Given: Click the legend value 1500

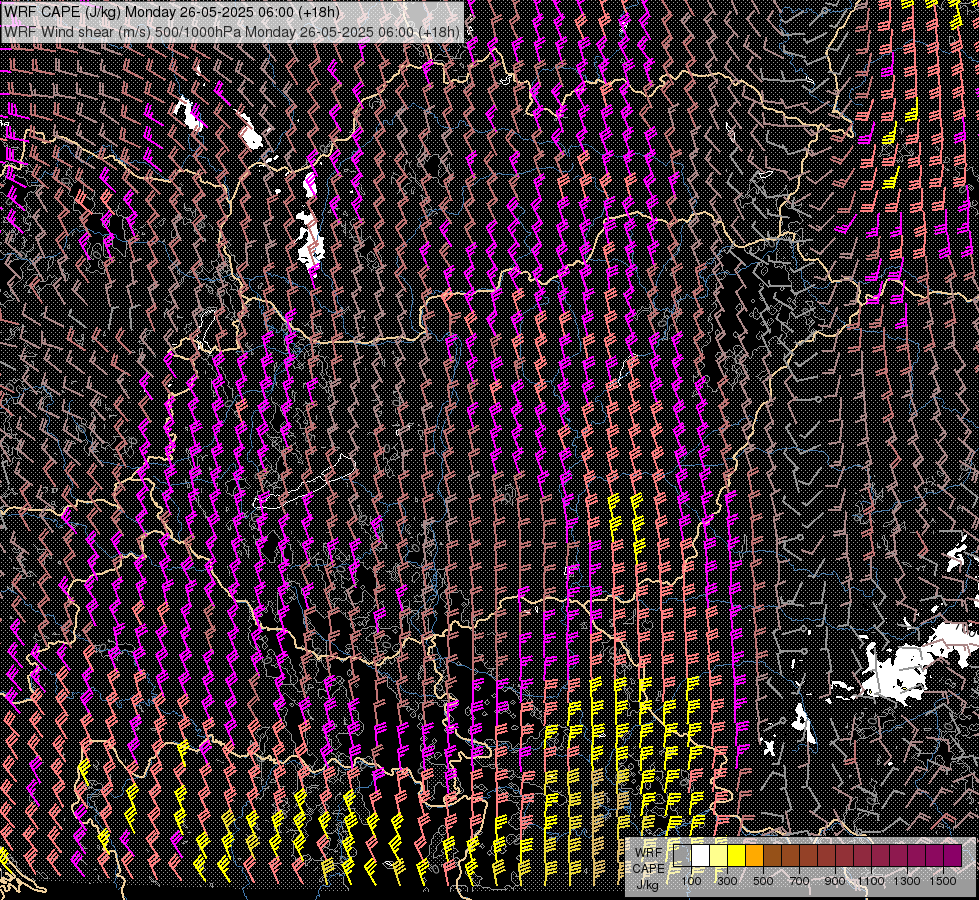Looking at the screenshot, I should 943,881.
